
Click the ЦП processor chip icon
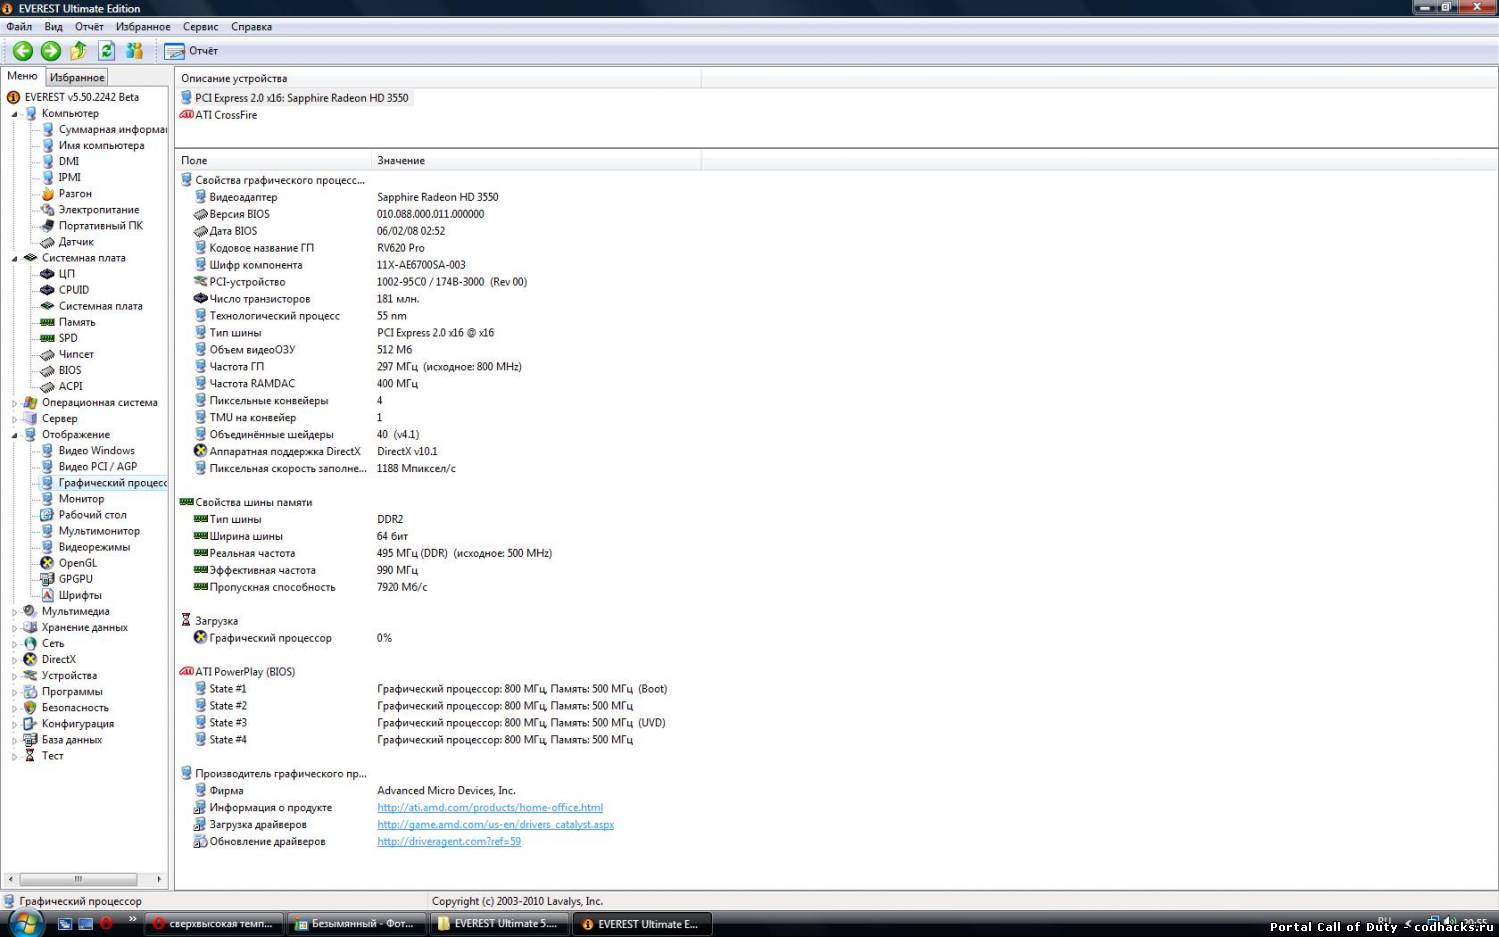[x=47, y=274]
